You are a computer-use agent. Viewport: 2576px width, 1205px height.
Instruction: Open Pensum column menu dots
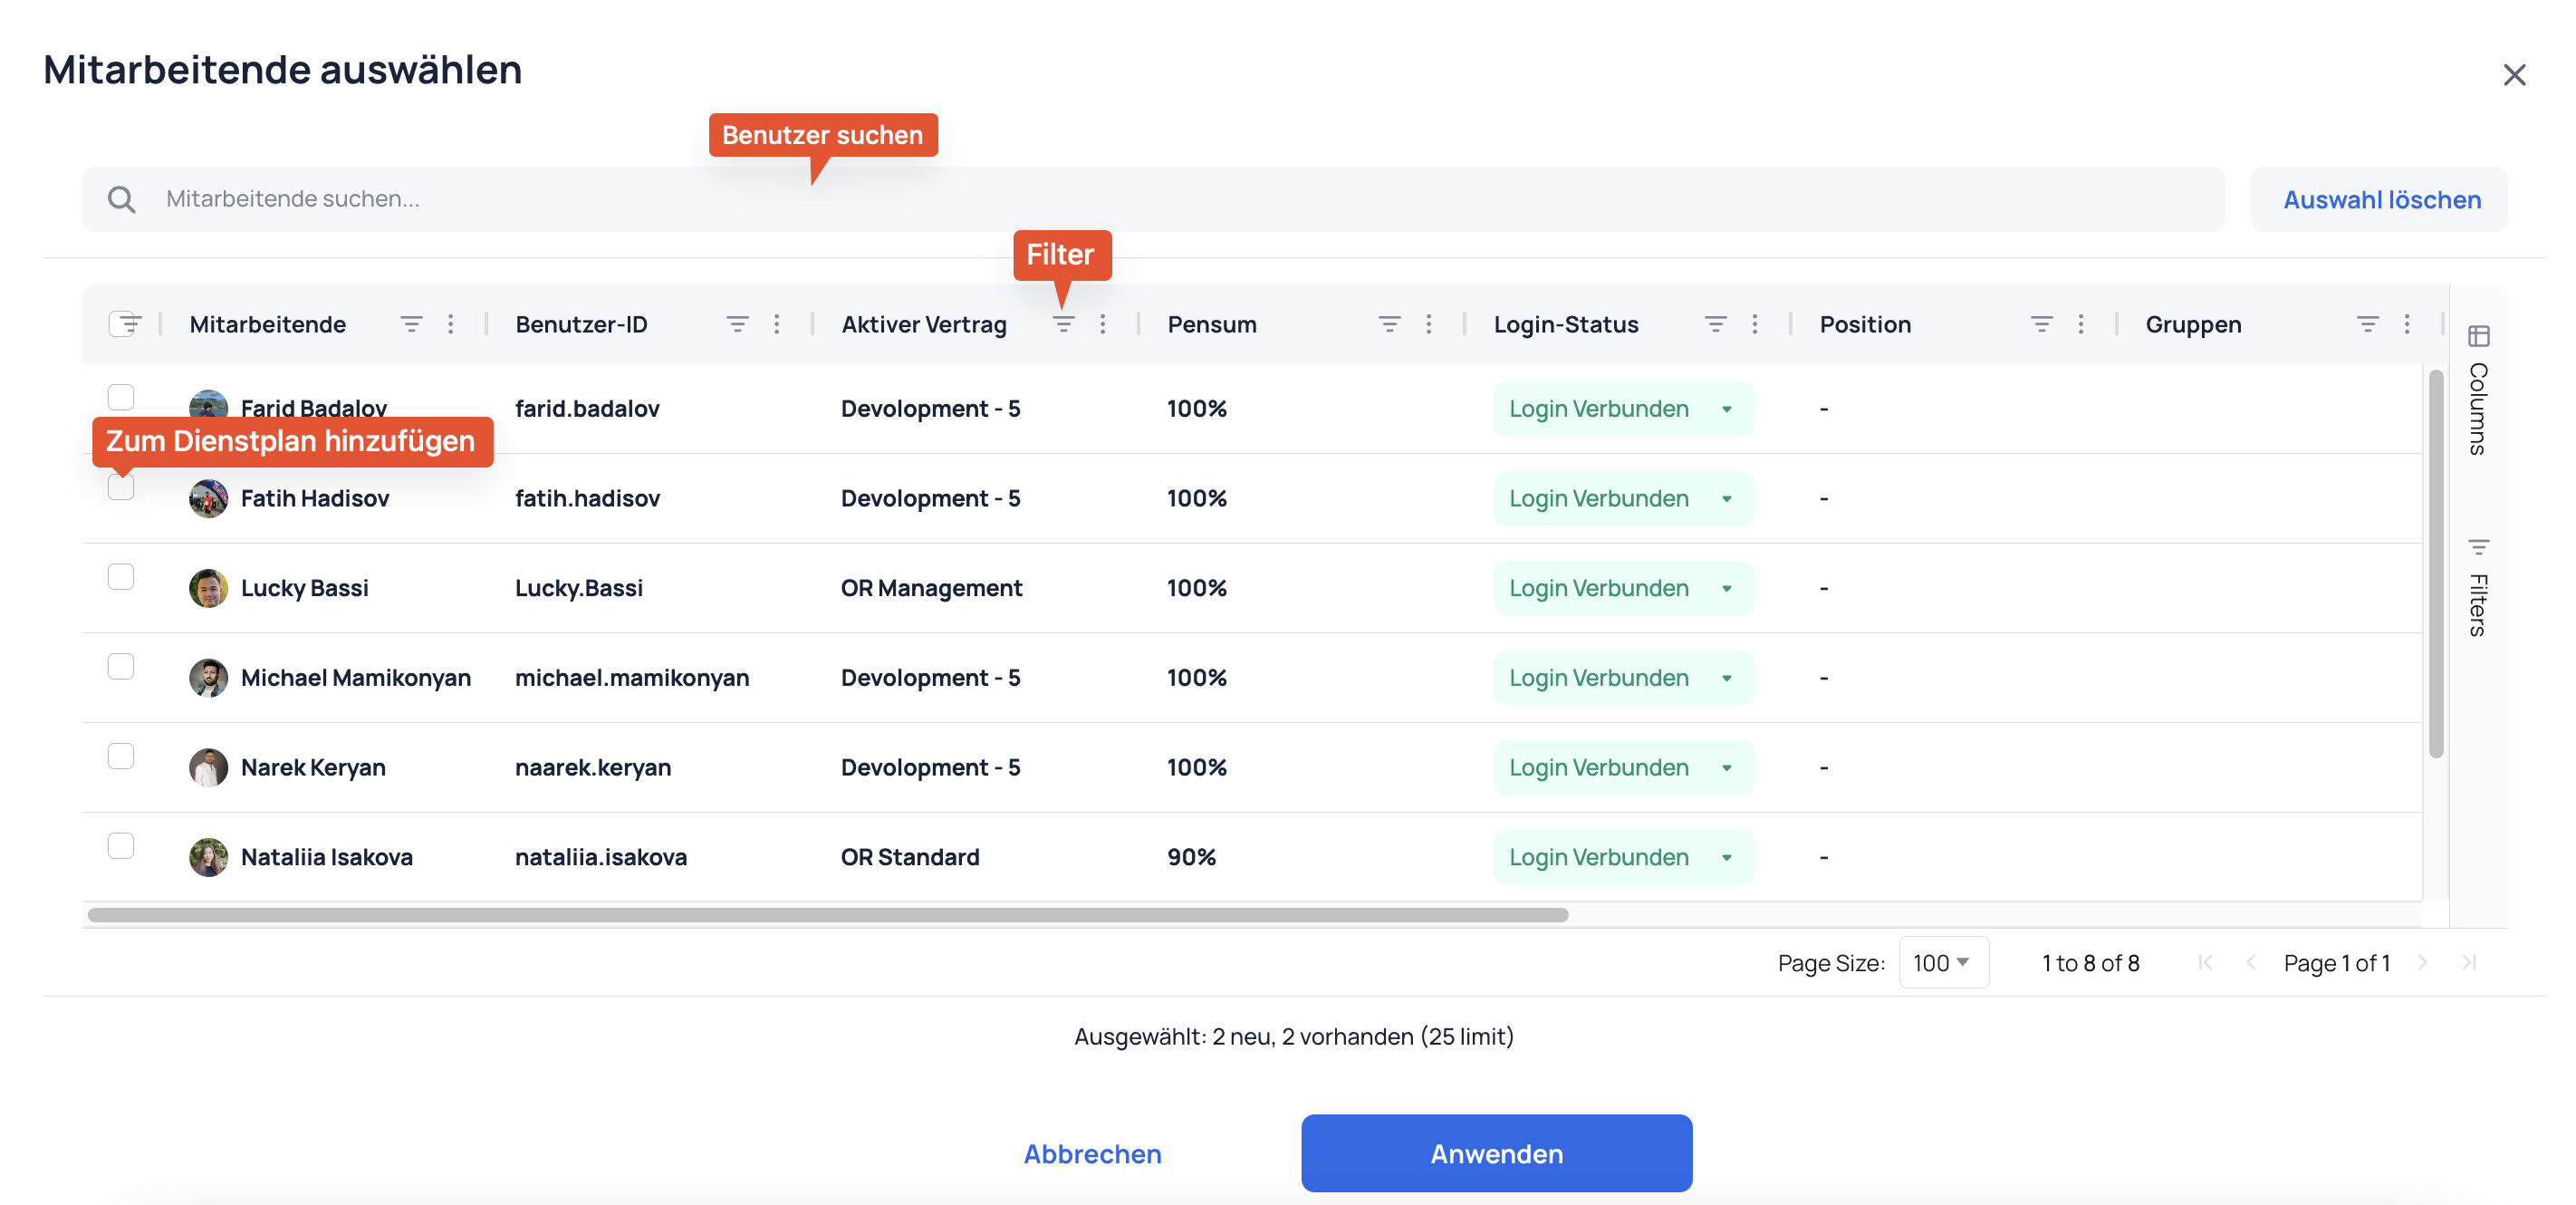1429,324
